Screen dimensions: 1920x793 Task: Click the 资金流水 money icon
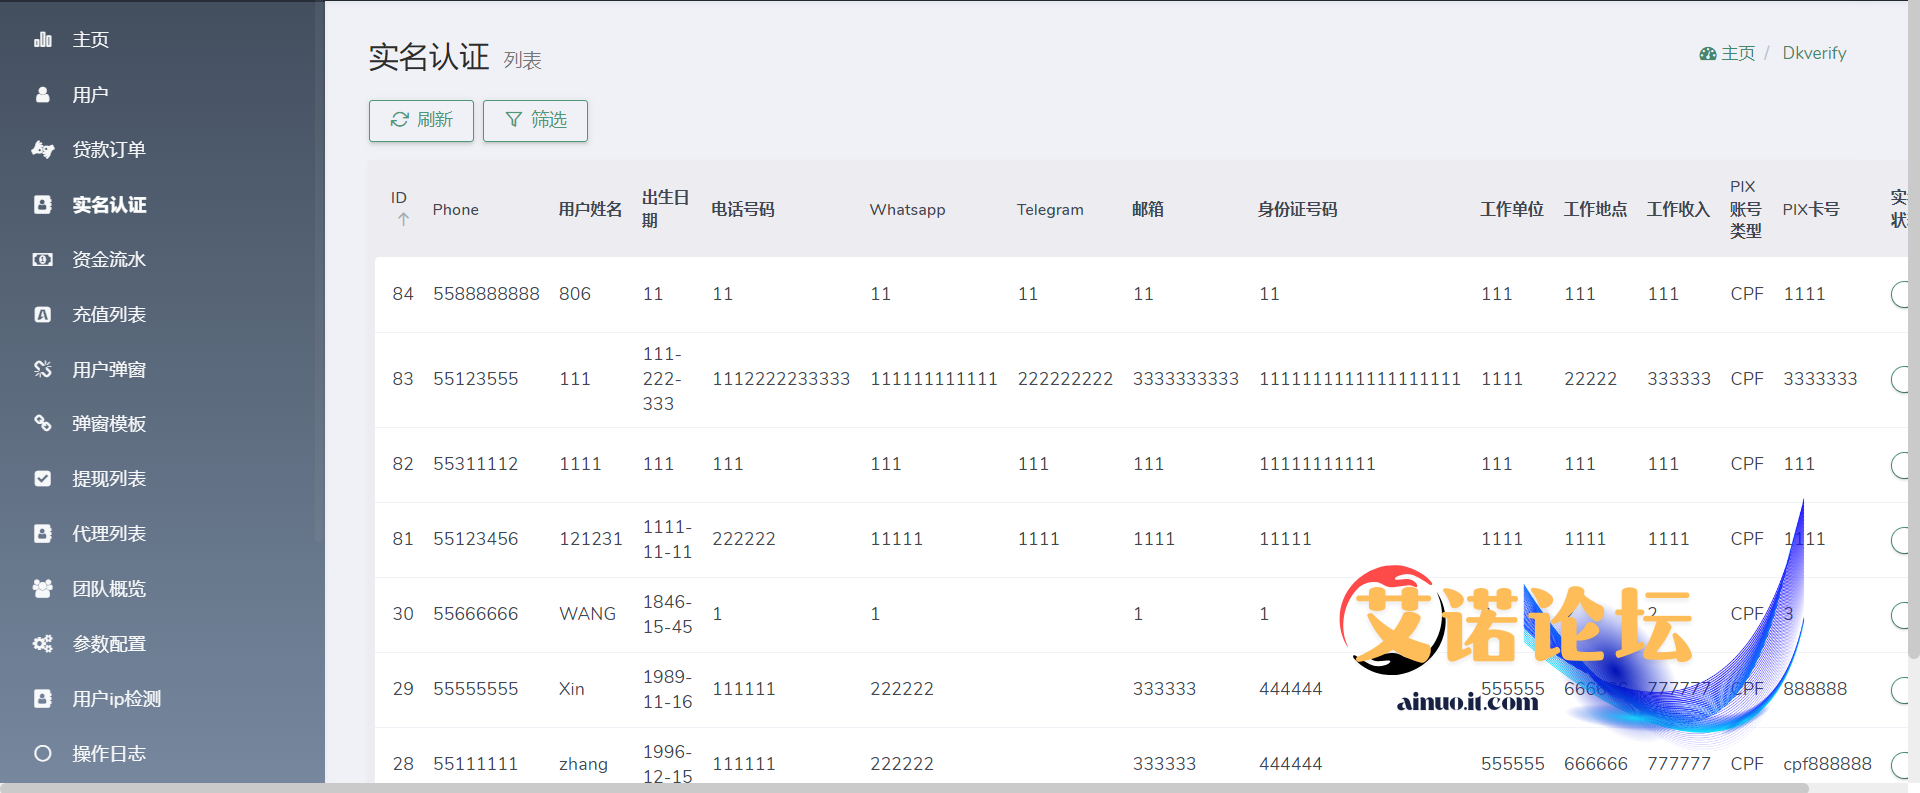click(x=43, y=260)
